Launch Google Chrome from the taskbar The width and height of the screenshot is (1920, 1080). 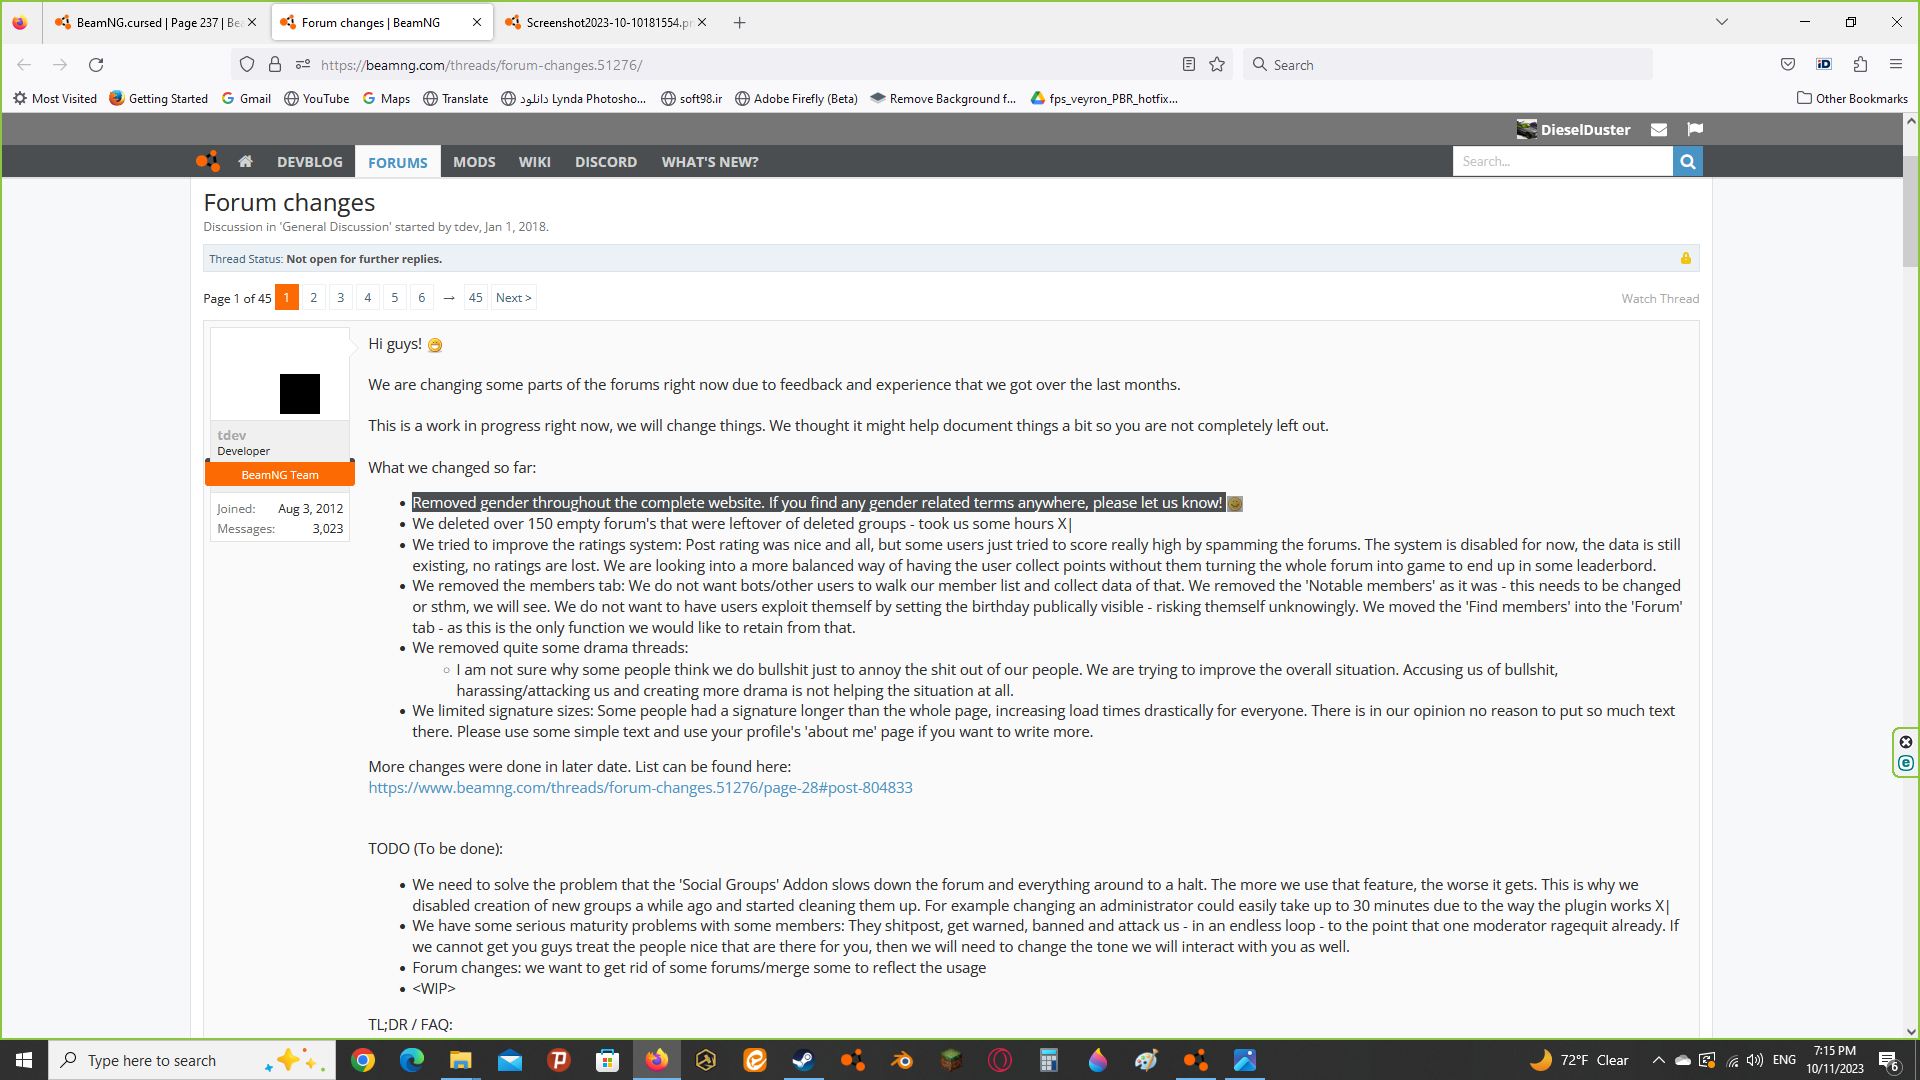(363, 1060)
